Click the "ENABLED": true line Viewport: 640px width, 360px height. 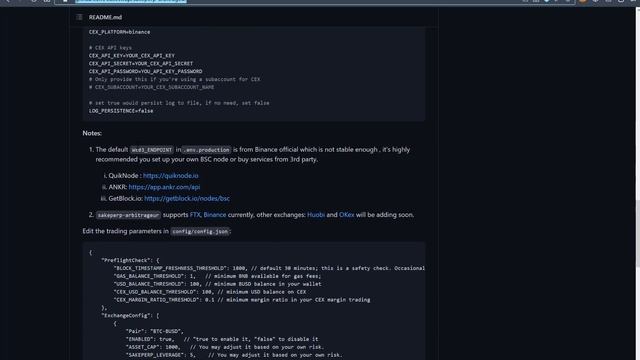click(222, 339)
